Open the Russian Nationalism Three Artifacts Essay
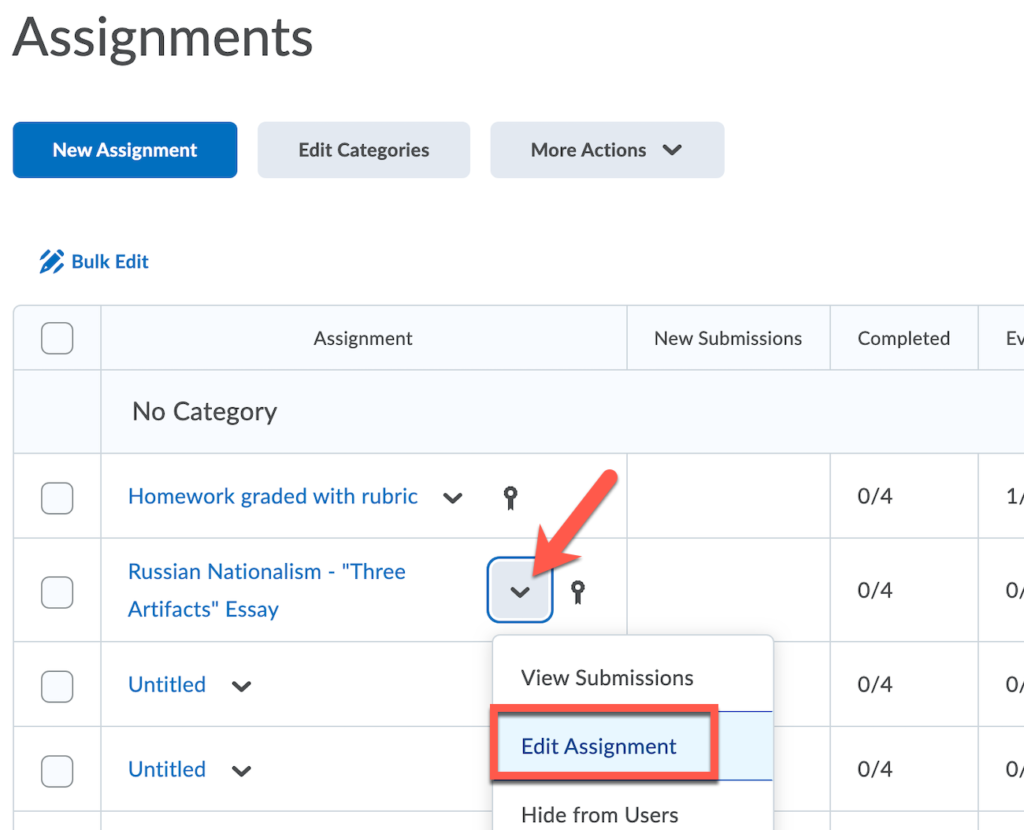Viewport: 1024px width, 830px height. tap(266, 590)
